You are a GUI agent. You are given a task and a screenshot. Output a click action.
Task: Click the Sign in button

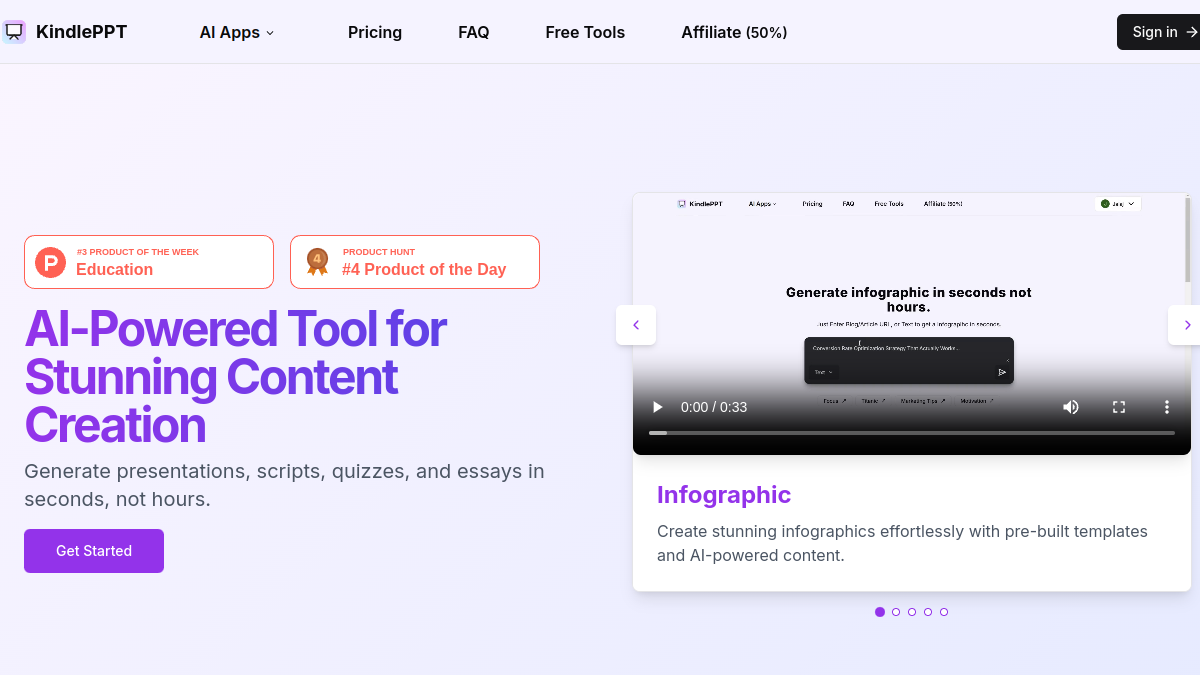pyautogui.click(x=1160, y=32)
